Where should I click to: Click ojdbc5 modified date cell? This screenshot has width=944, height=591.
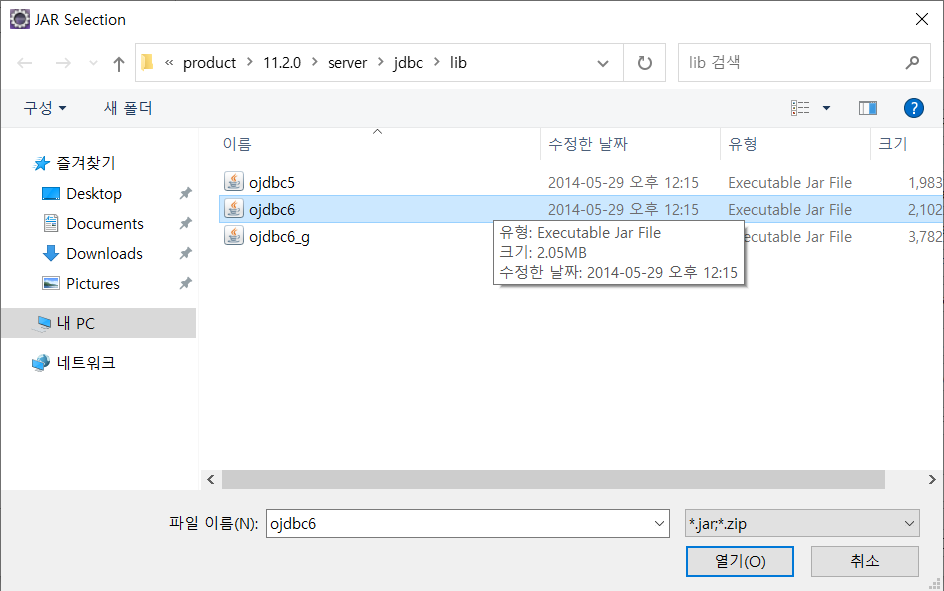coord(623,182)
